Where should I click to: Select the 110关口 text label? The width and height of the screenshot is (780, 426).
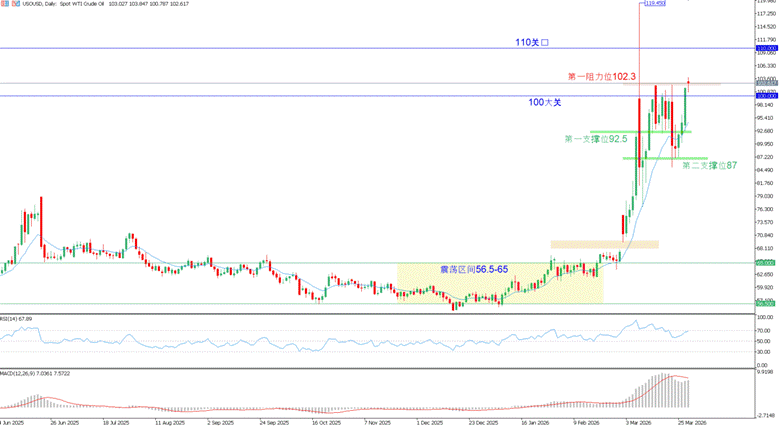coord(533,42)
